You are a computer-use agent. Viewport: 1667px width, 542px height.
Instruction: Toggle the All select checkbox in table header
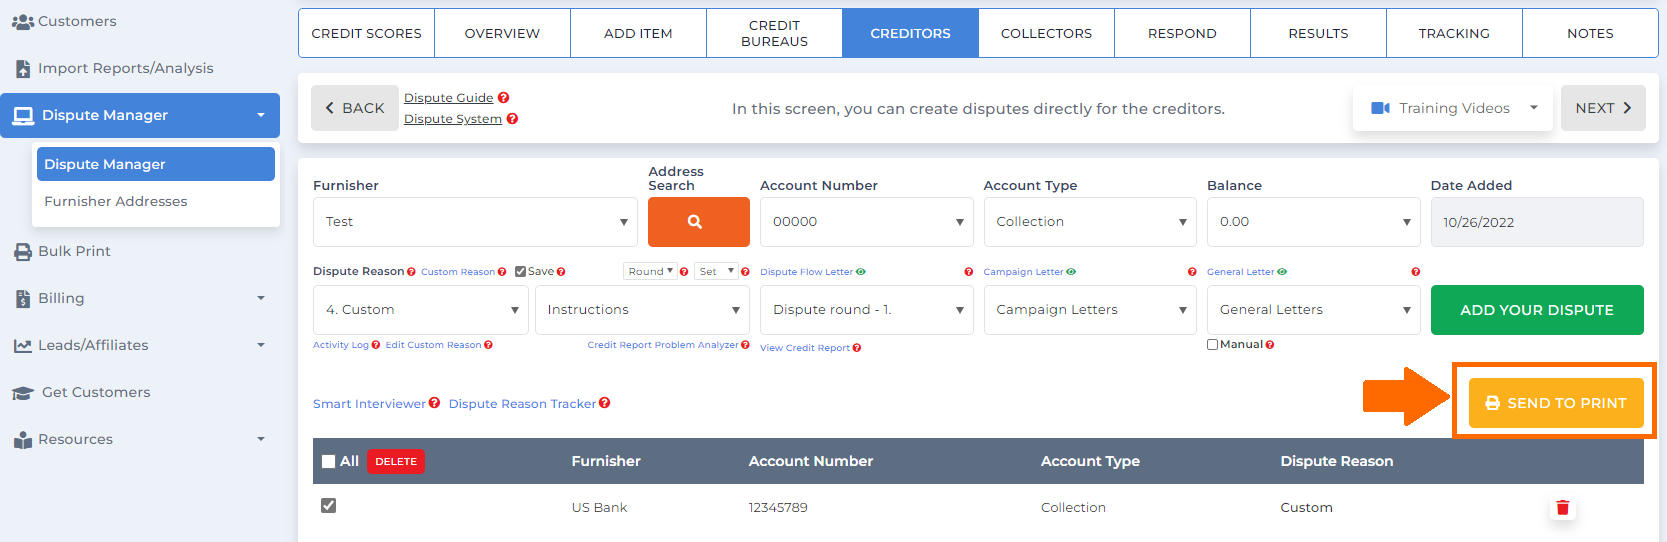(x=328, y=461)
